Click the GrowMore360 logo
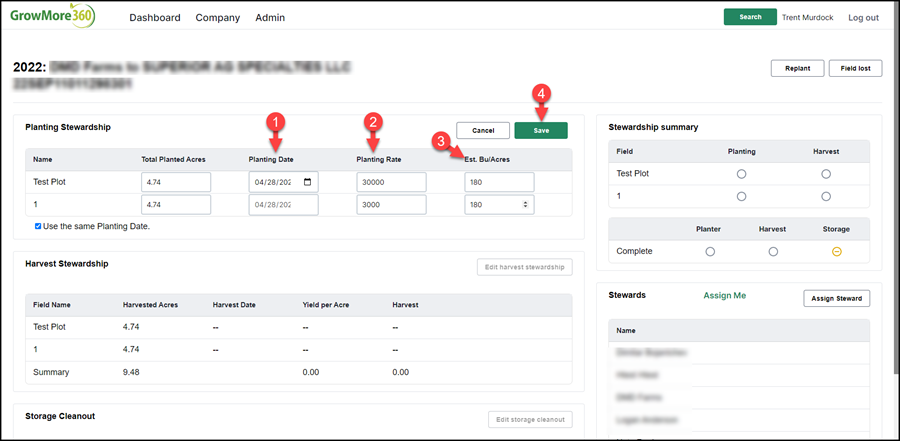The width and height of the screenshot is (900, 441). [x=52, y=17]
